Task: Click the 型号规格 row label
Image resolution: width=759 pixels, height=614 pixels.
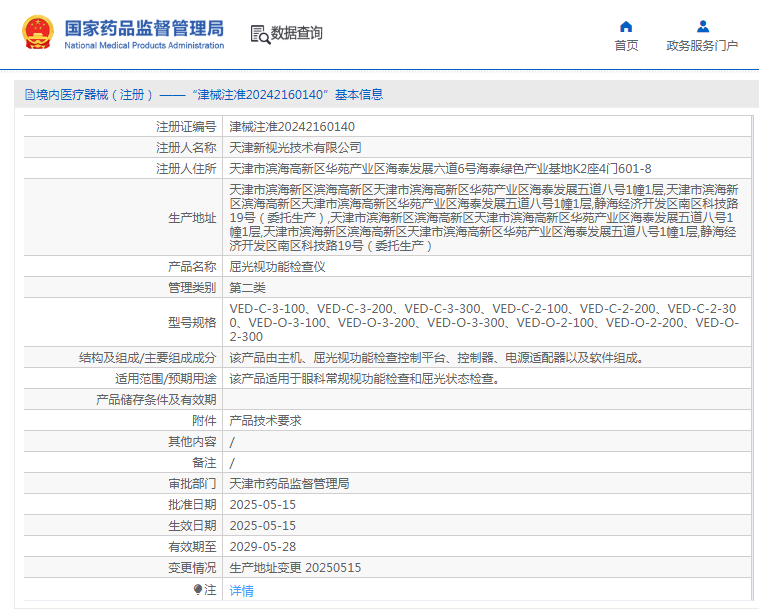Action: pyautogui.click(x=192, y=322)
